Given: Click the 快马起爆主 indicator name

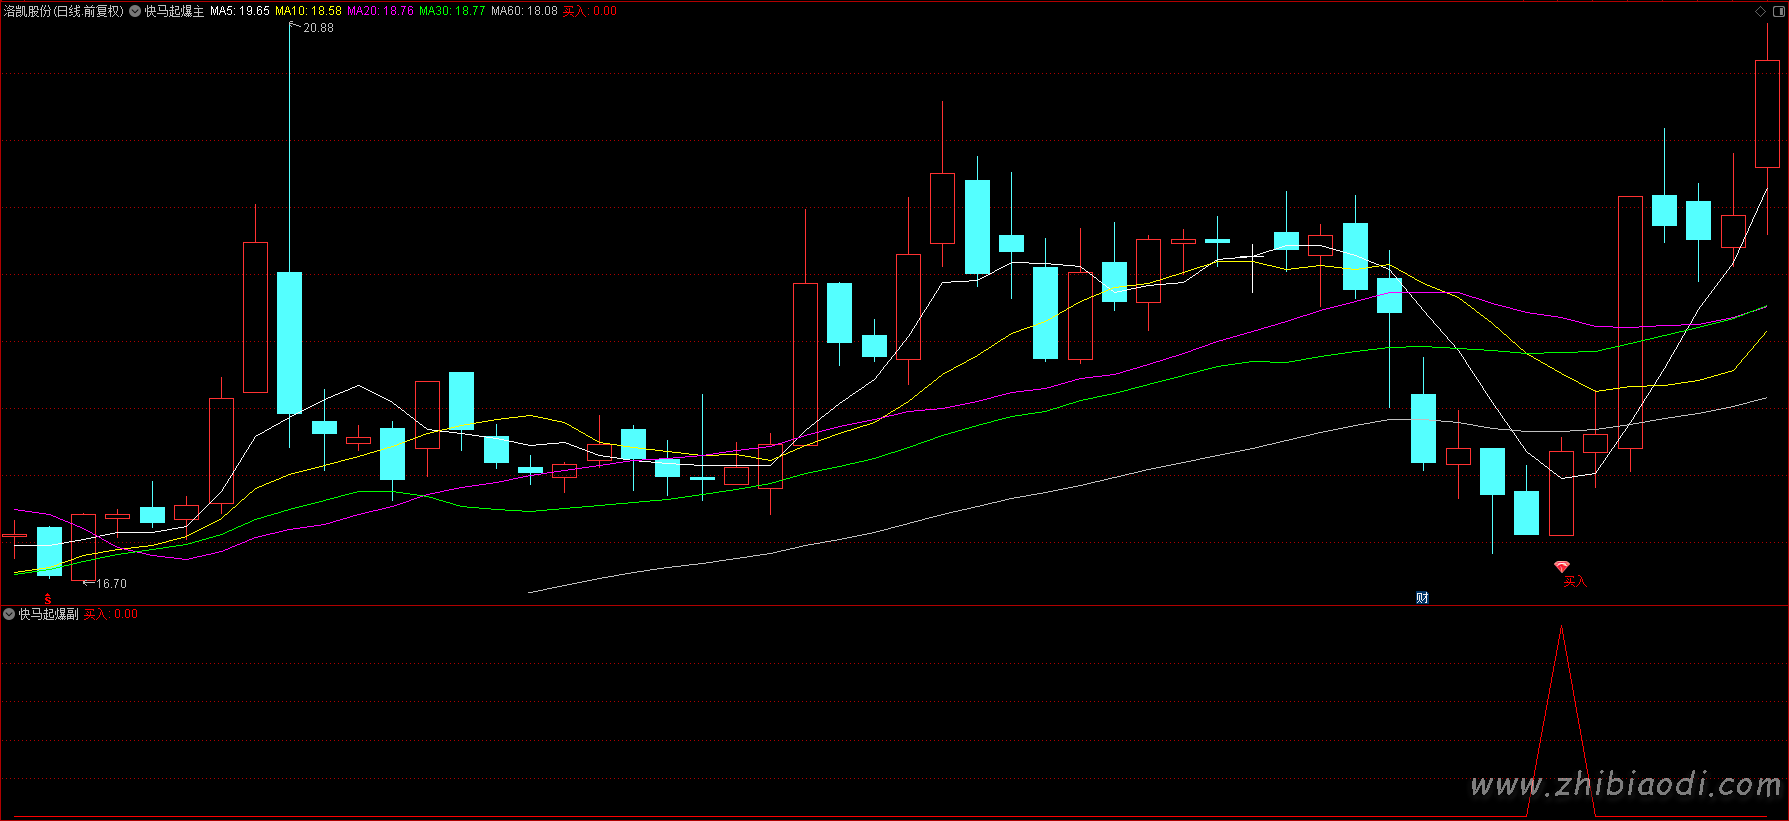Looking at the screenshot, I should (x=174, y=11).
